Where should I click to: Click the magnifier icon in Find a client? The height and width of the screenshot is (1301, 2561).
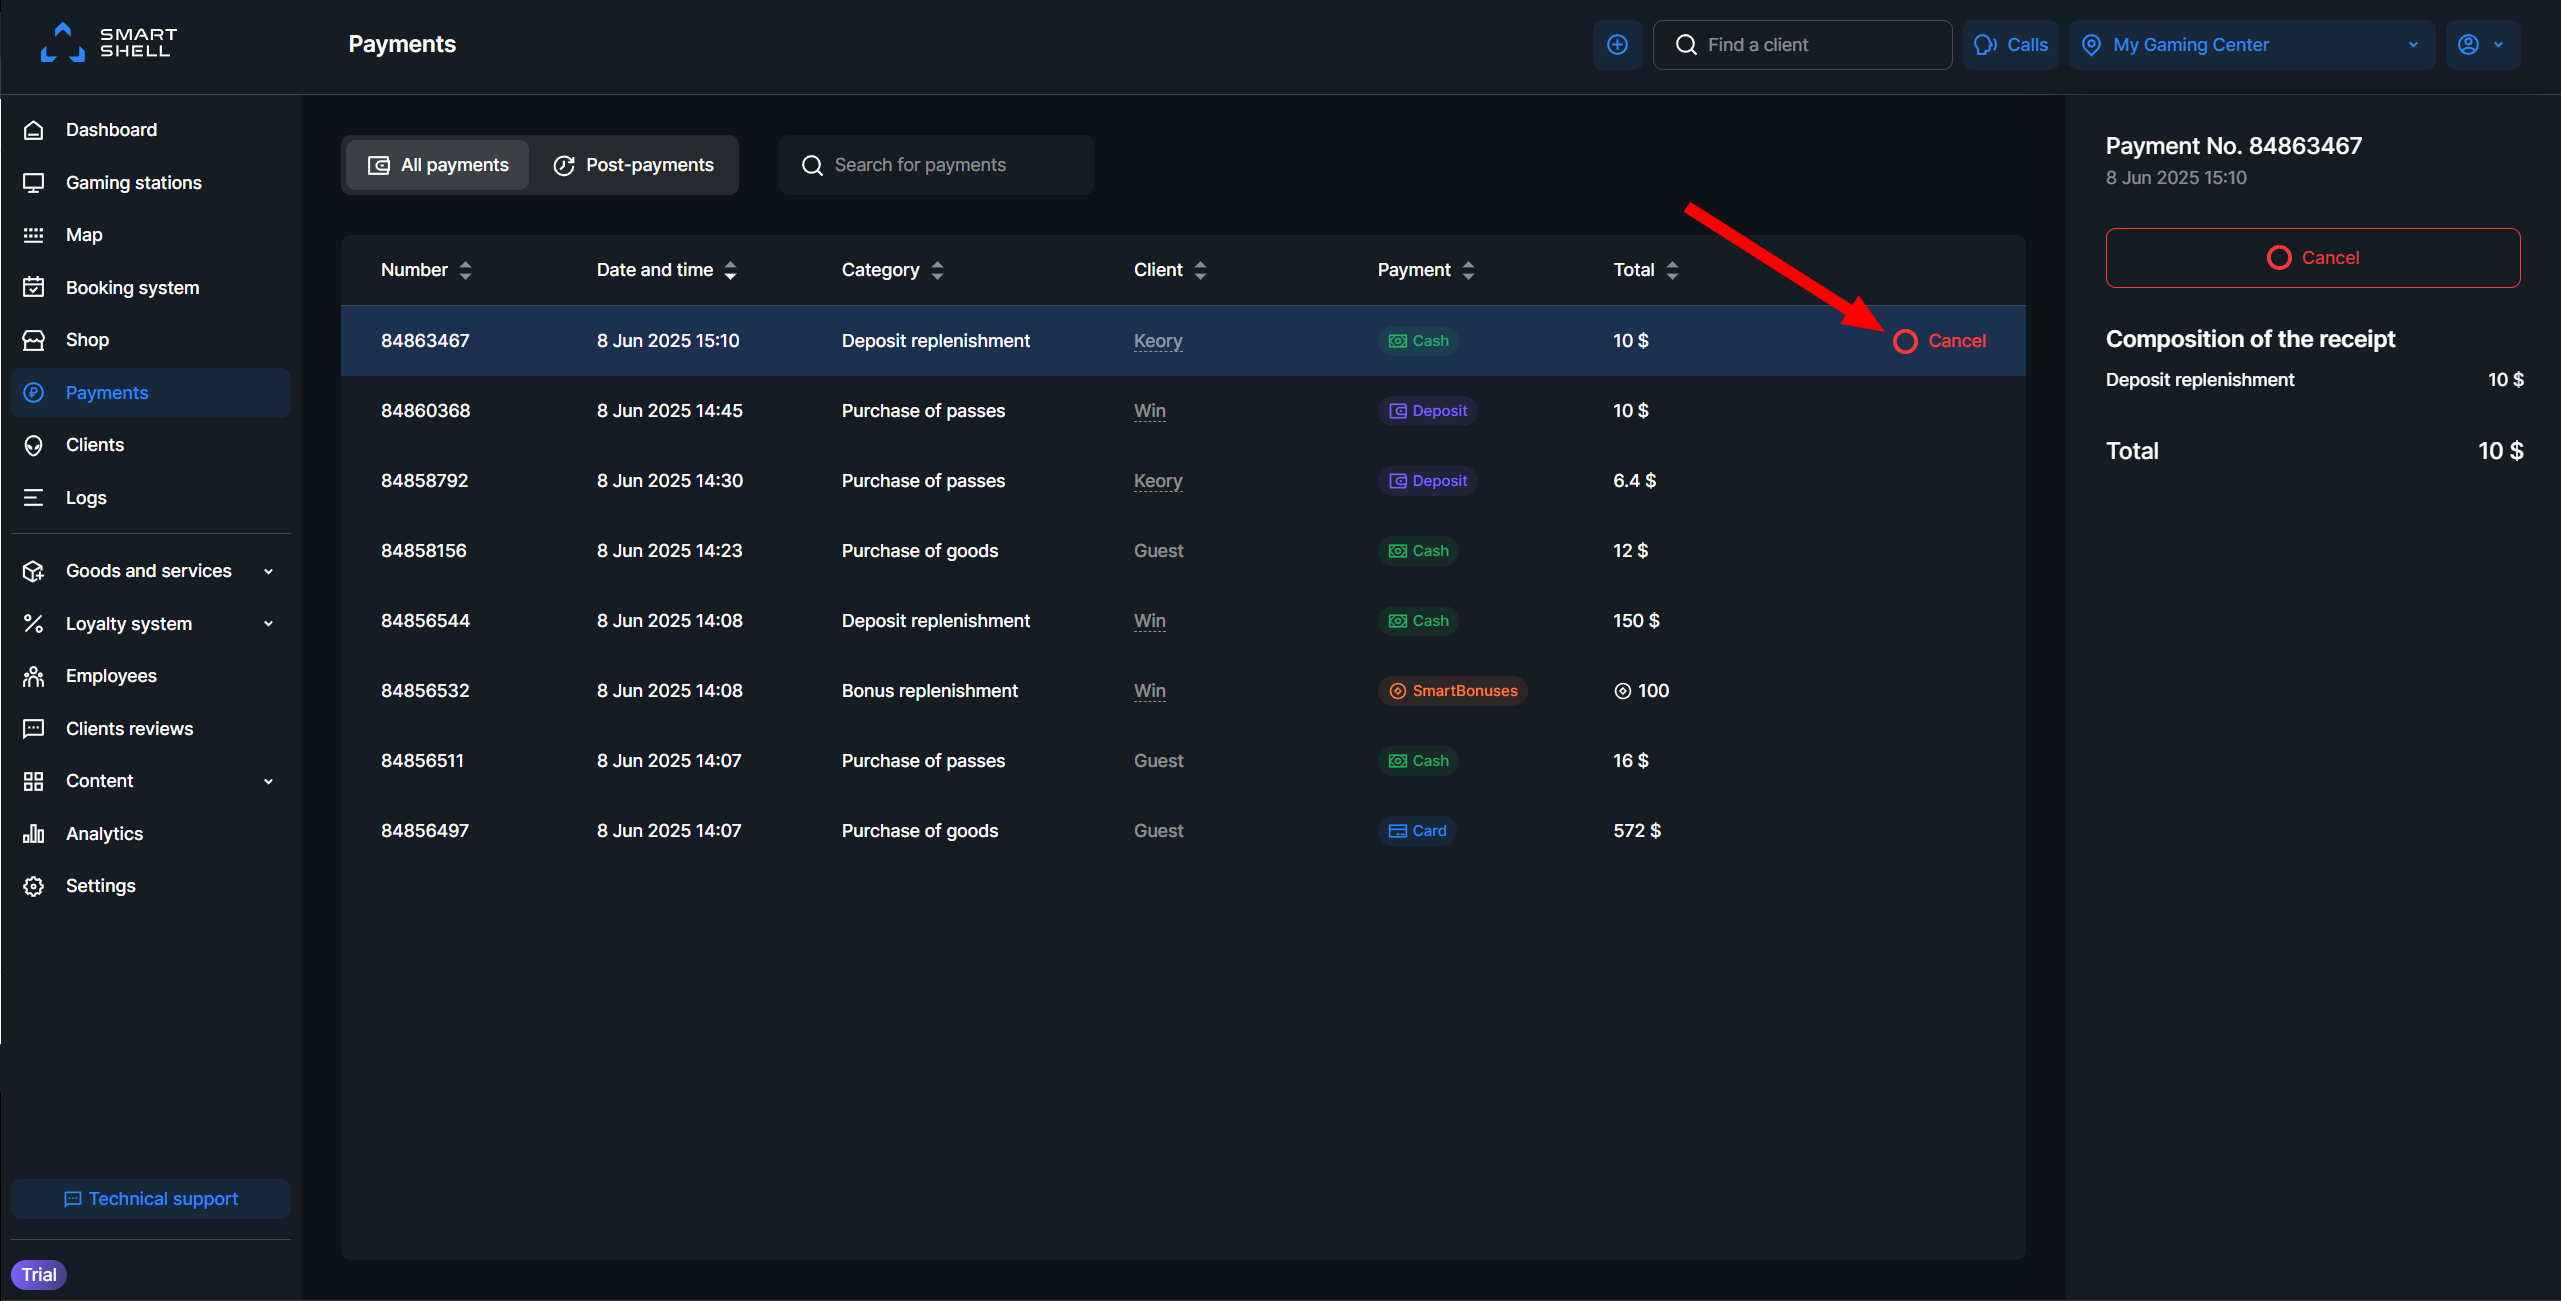pos(1686,45)
